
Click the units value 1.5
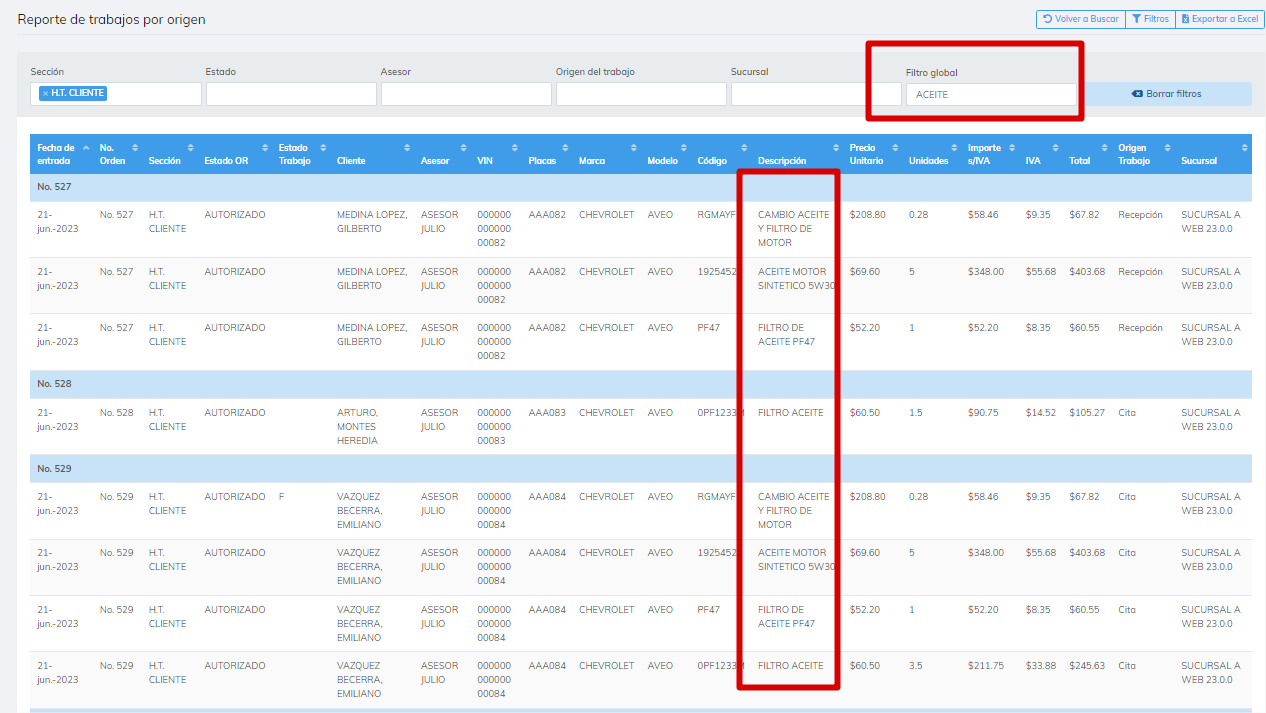(916, 412)
